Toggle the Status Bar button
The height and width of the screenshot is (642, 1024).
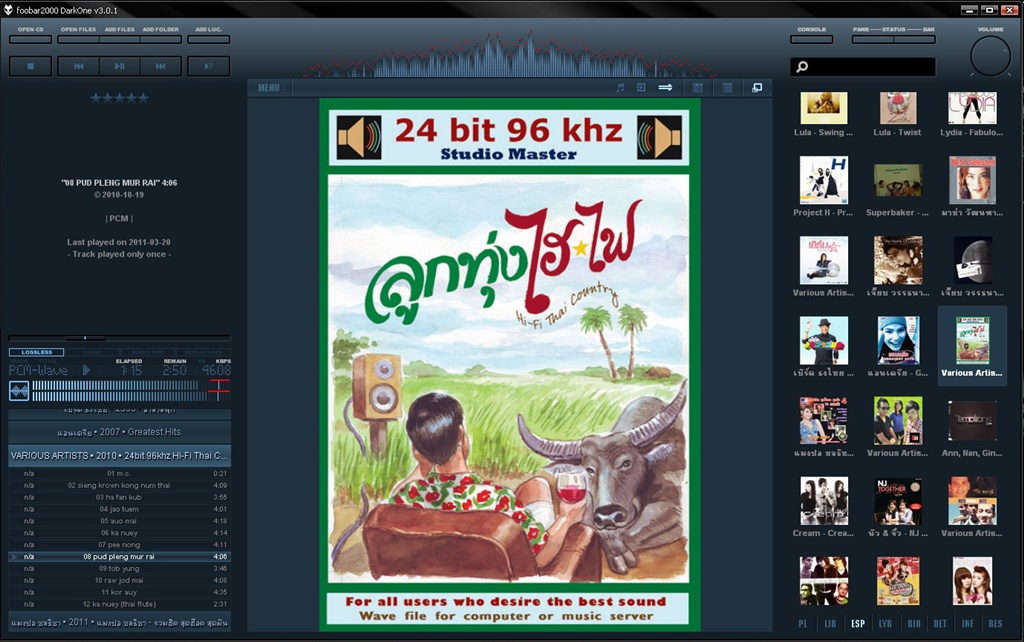914,39
